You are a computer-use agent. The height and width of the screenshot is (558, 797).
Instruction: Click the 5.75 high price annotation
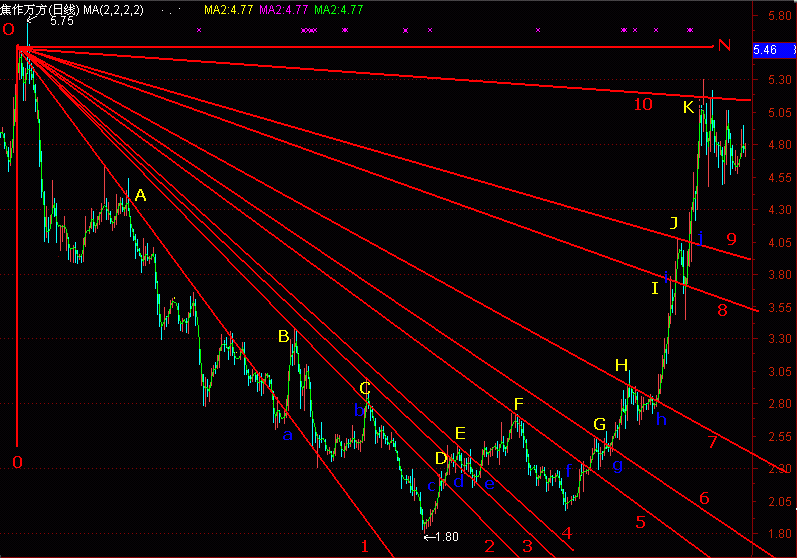click(62, 21)
